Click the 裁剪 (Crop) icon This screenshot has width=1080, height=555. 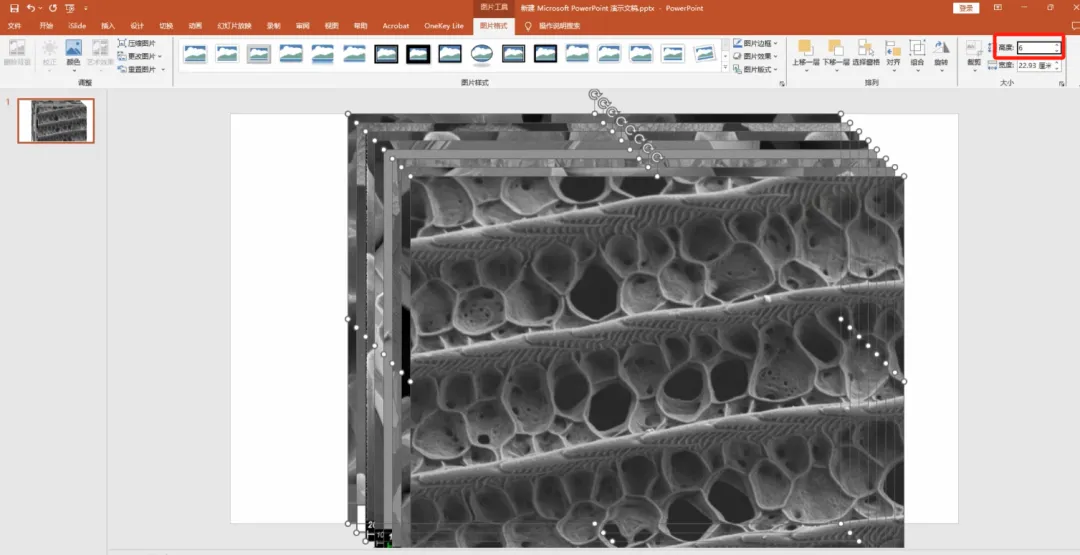click(x=973, y=48)
